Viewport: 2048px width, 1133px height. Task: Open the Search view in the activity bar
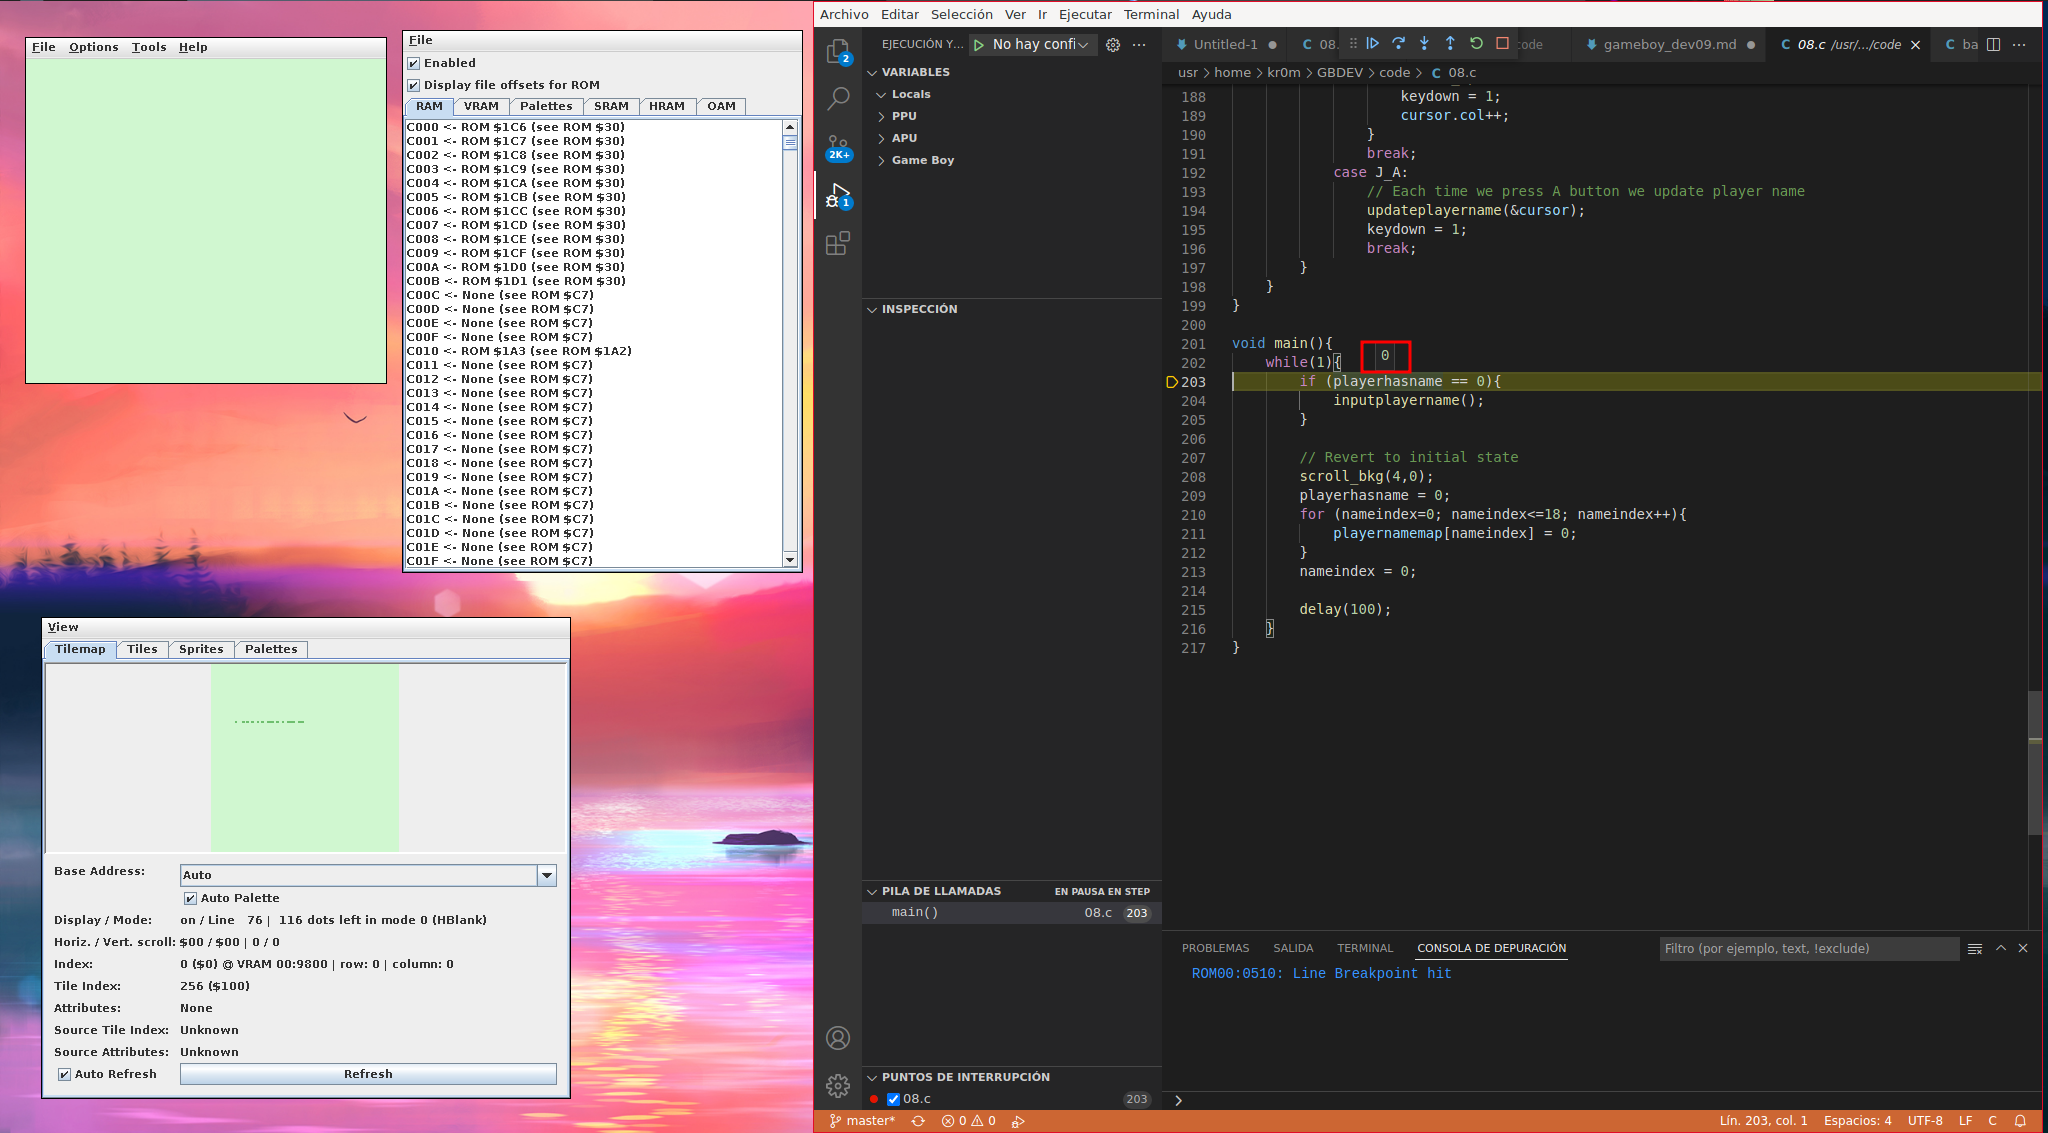pyautogui.click(x=838, y=98)
